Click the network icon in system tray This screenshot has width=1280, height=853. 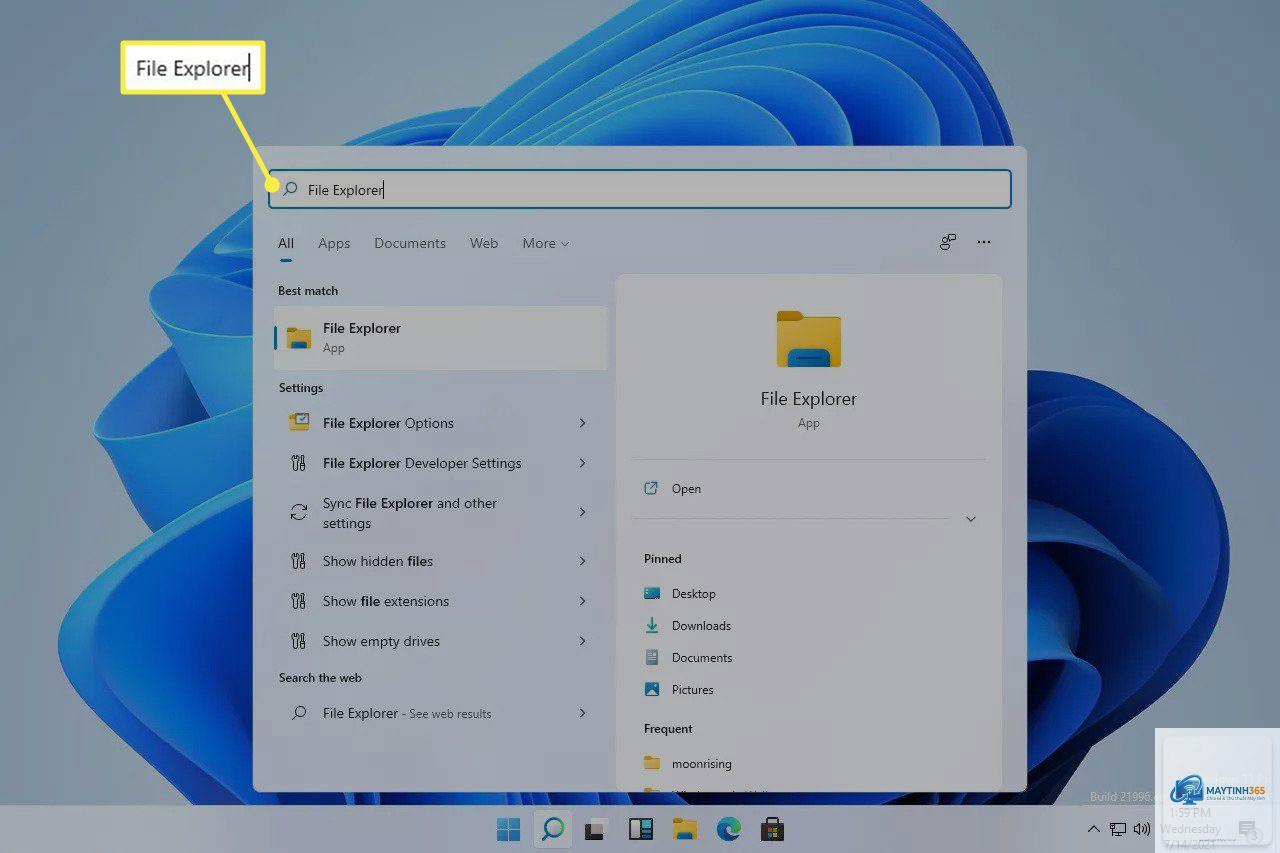point(1118,829)
